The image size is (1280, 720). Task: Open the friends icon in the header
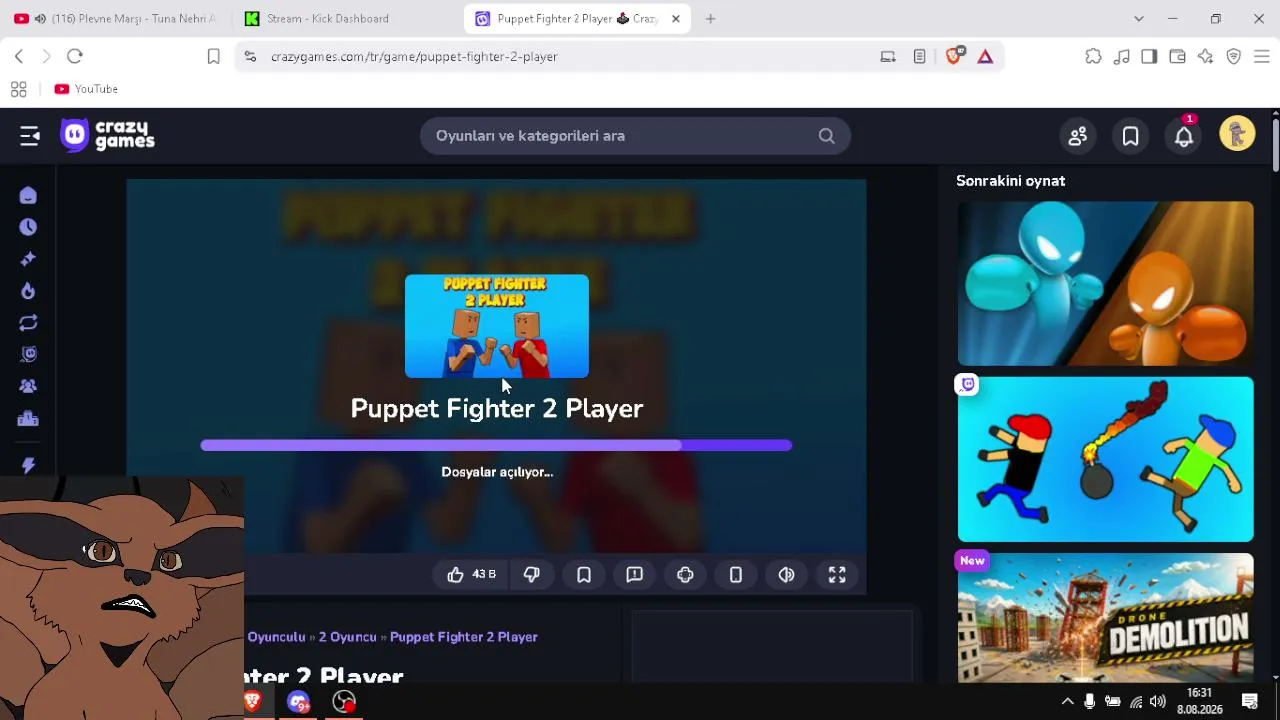1077,136
